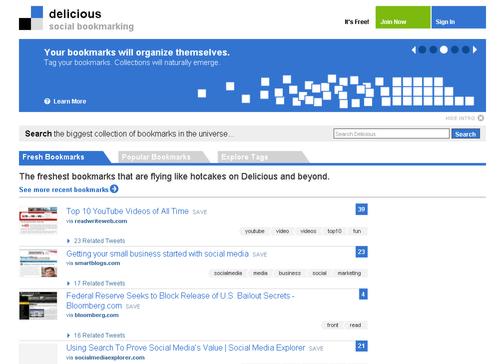
Task: Click the 4 saves count badge
Action: click(363, 294)
